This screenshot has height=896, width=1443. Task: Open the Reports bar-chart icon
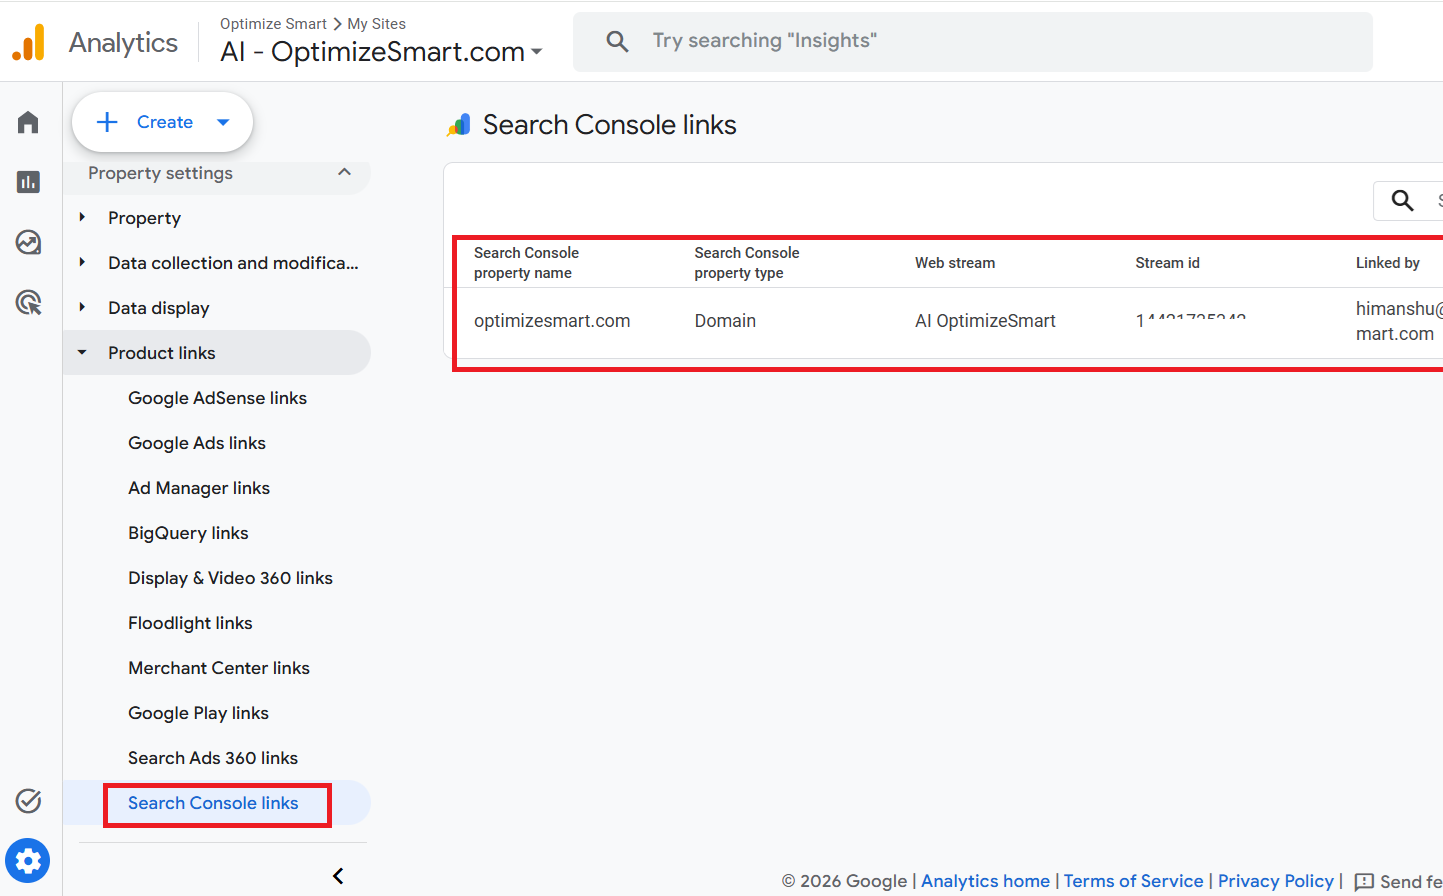tap(28, 182)
